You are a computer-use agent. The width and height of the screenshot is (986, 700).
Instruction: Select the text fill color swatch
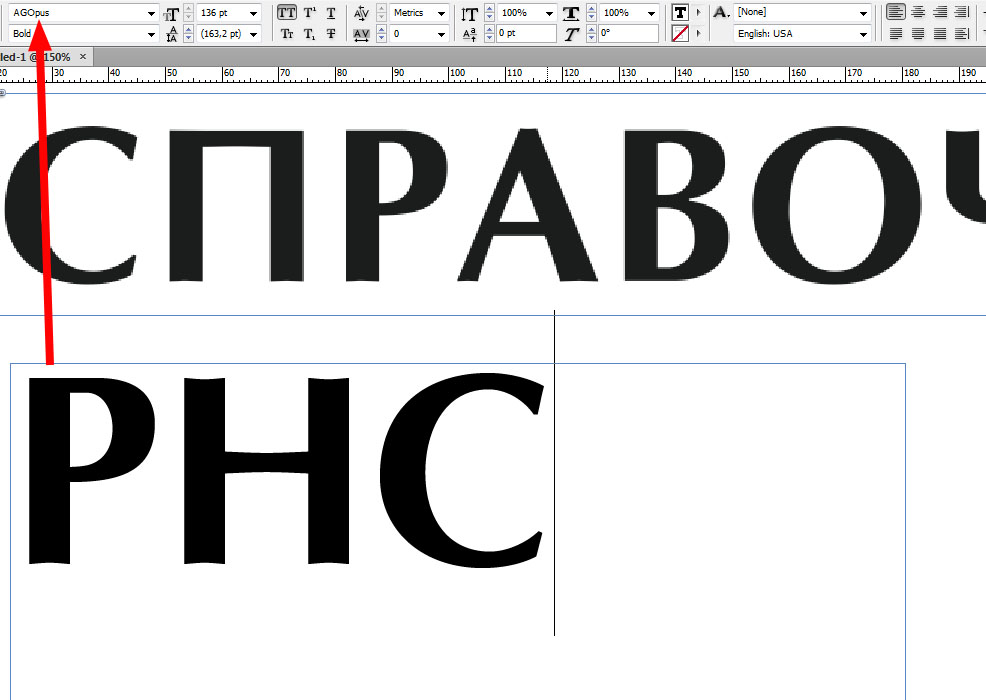pyautogui.click(x=680, y=13)
